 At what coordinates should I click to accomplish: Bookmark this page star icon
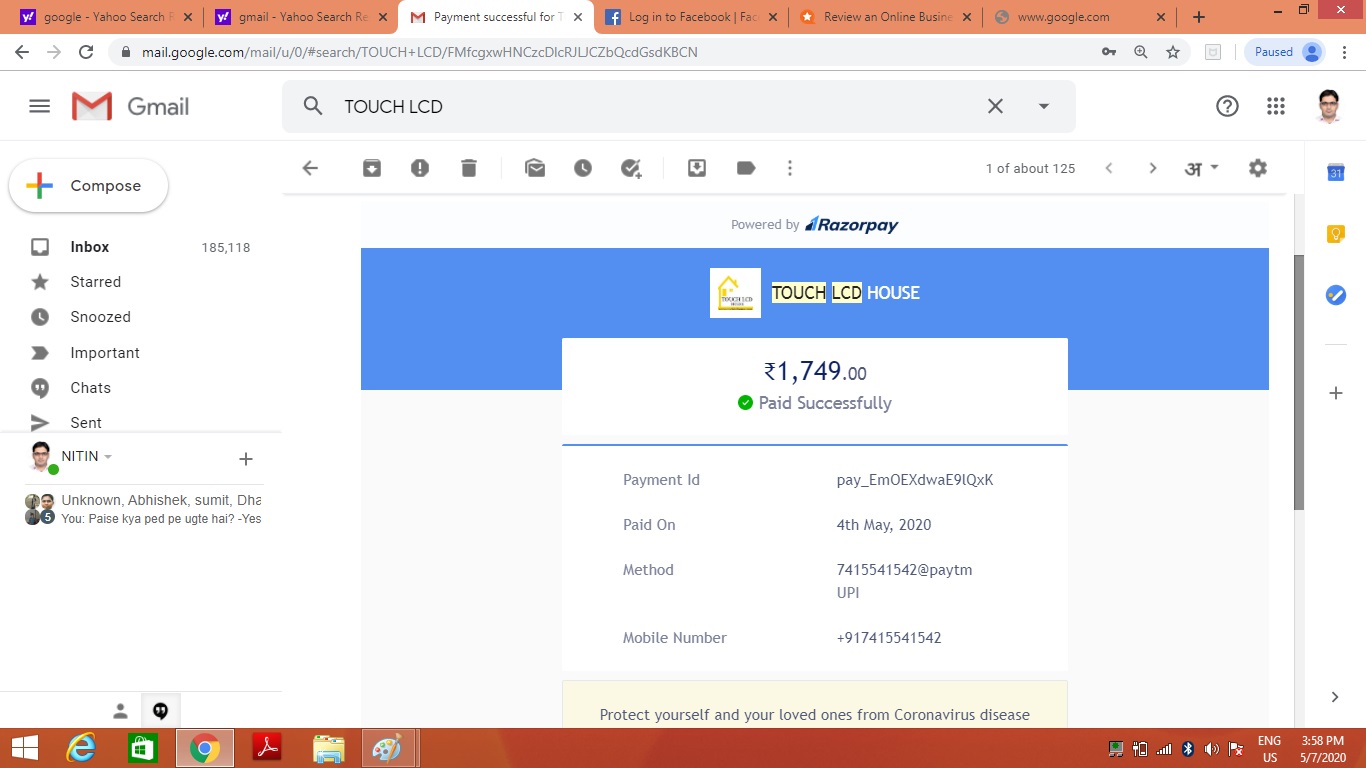tap(1173, 52)
